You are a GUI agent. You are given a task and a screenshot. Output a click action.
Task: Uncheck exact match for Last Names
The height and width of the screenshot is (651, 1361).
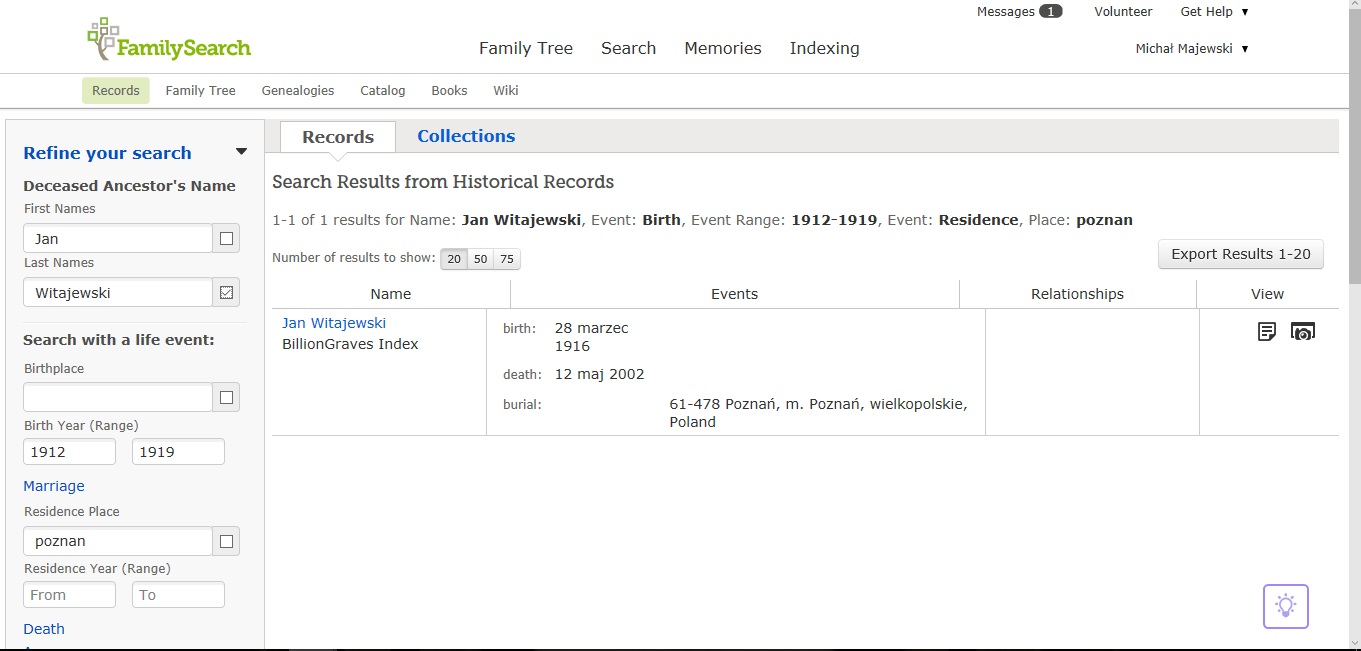click(x=226, y=293)
